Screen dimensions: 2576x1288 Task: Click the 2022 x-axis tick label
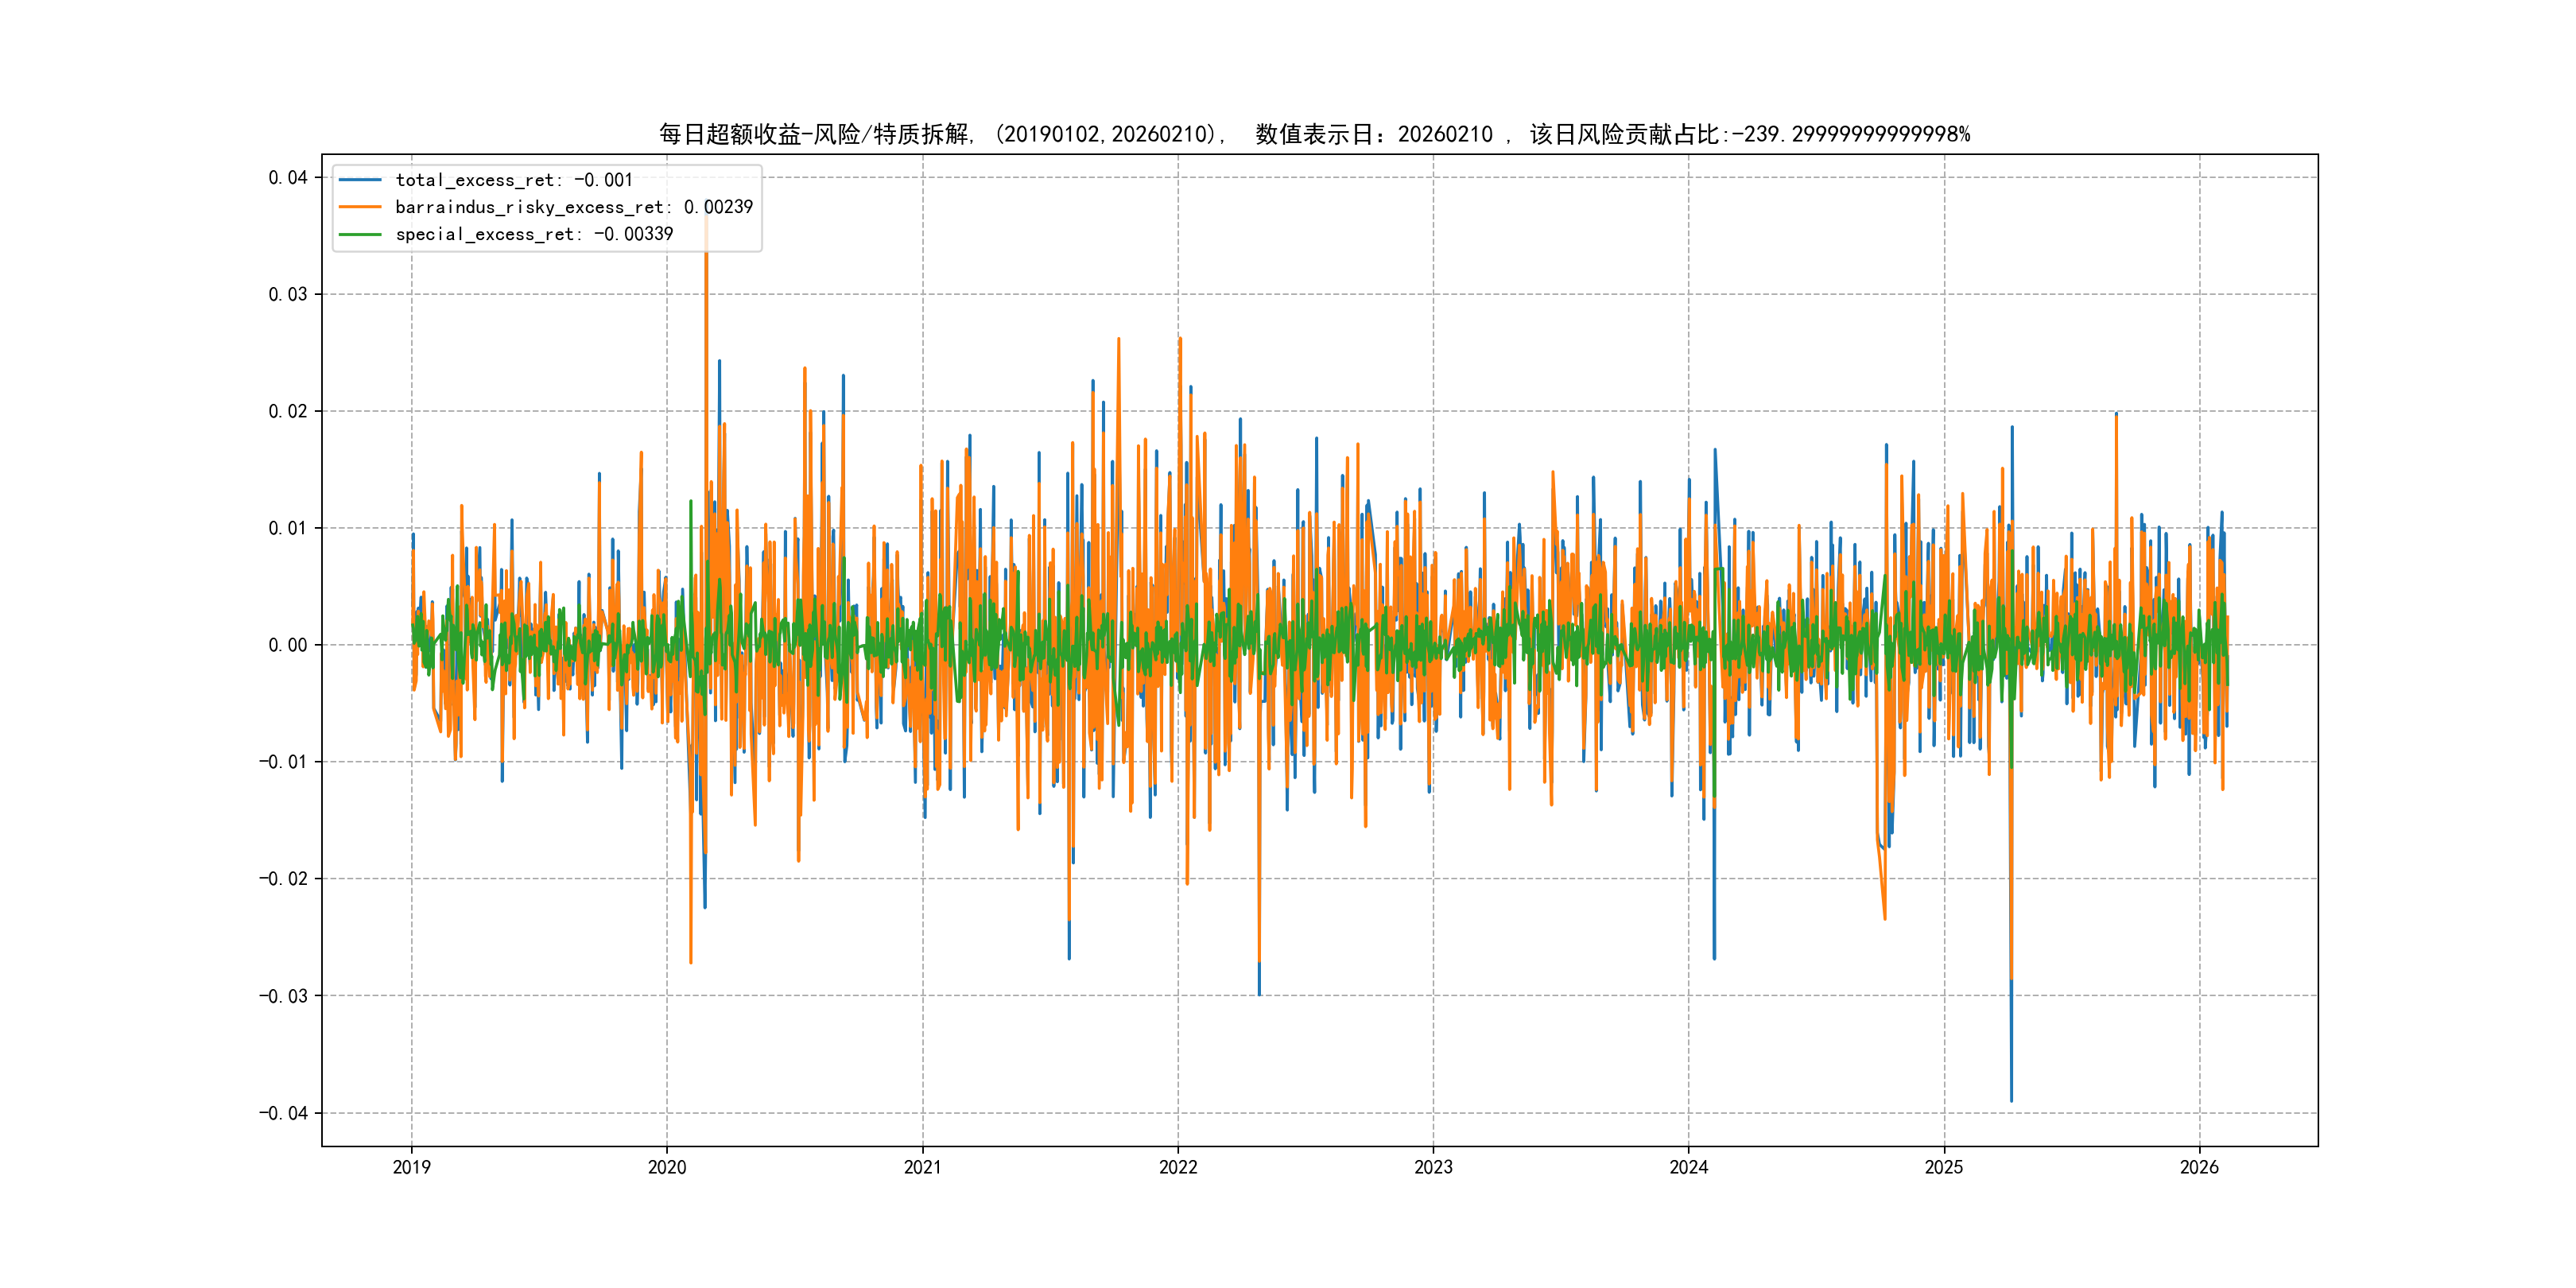[x=1178, y=1167]
